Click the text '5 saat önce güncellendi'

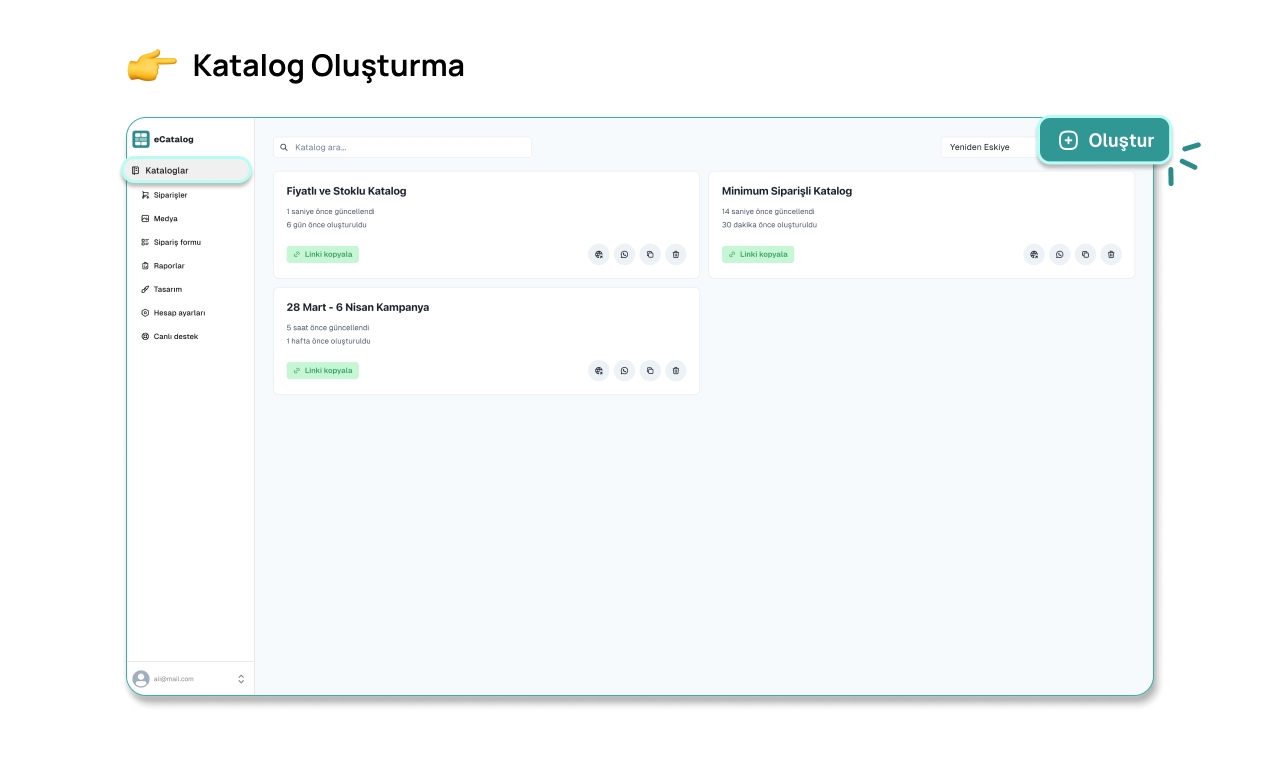(328, 328)
